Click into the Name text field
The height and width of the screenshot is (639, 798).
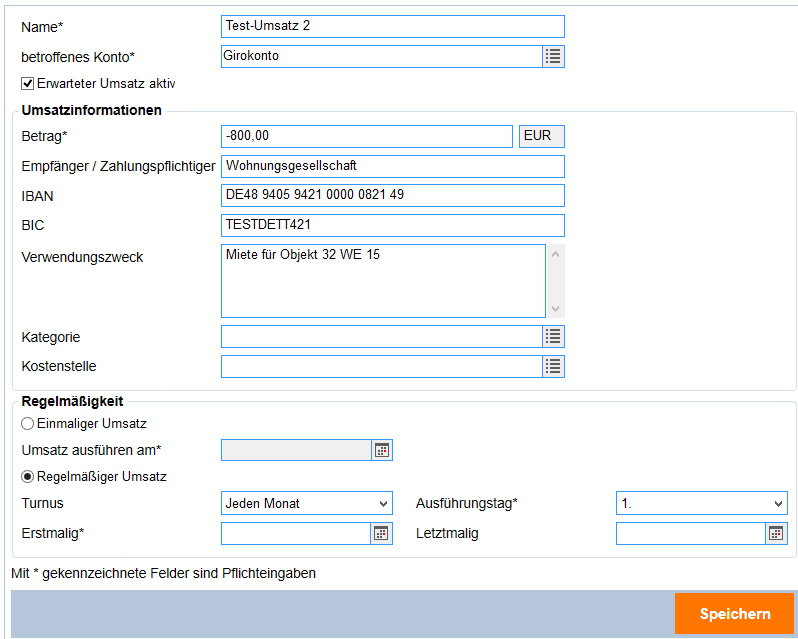(x=392, y=26)
